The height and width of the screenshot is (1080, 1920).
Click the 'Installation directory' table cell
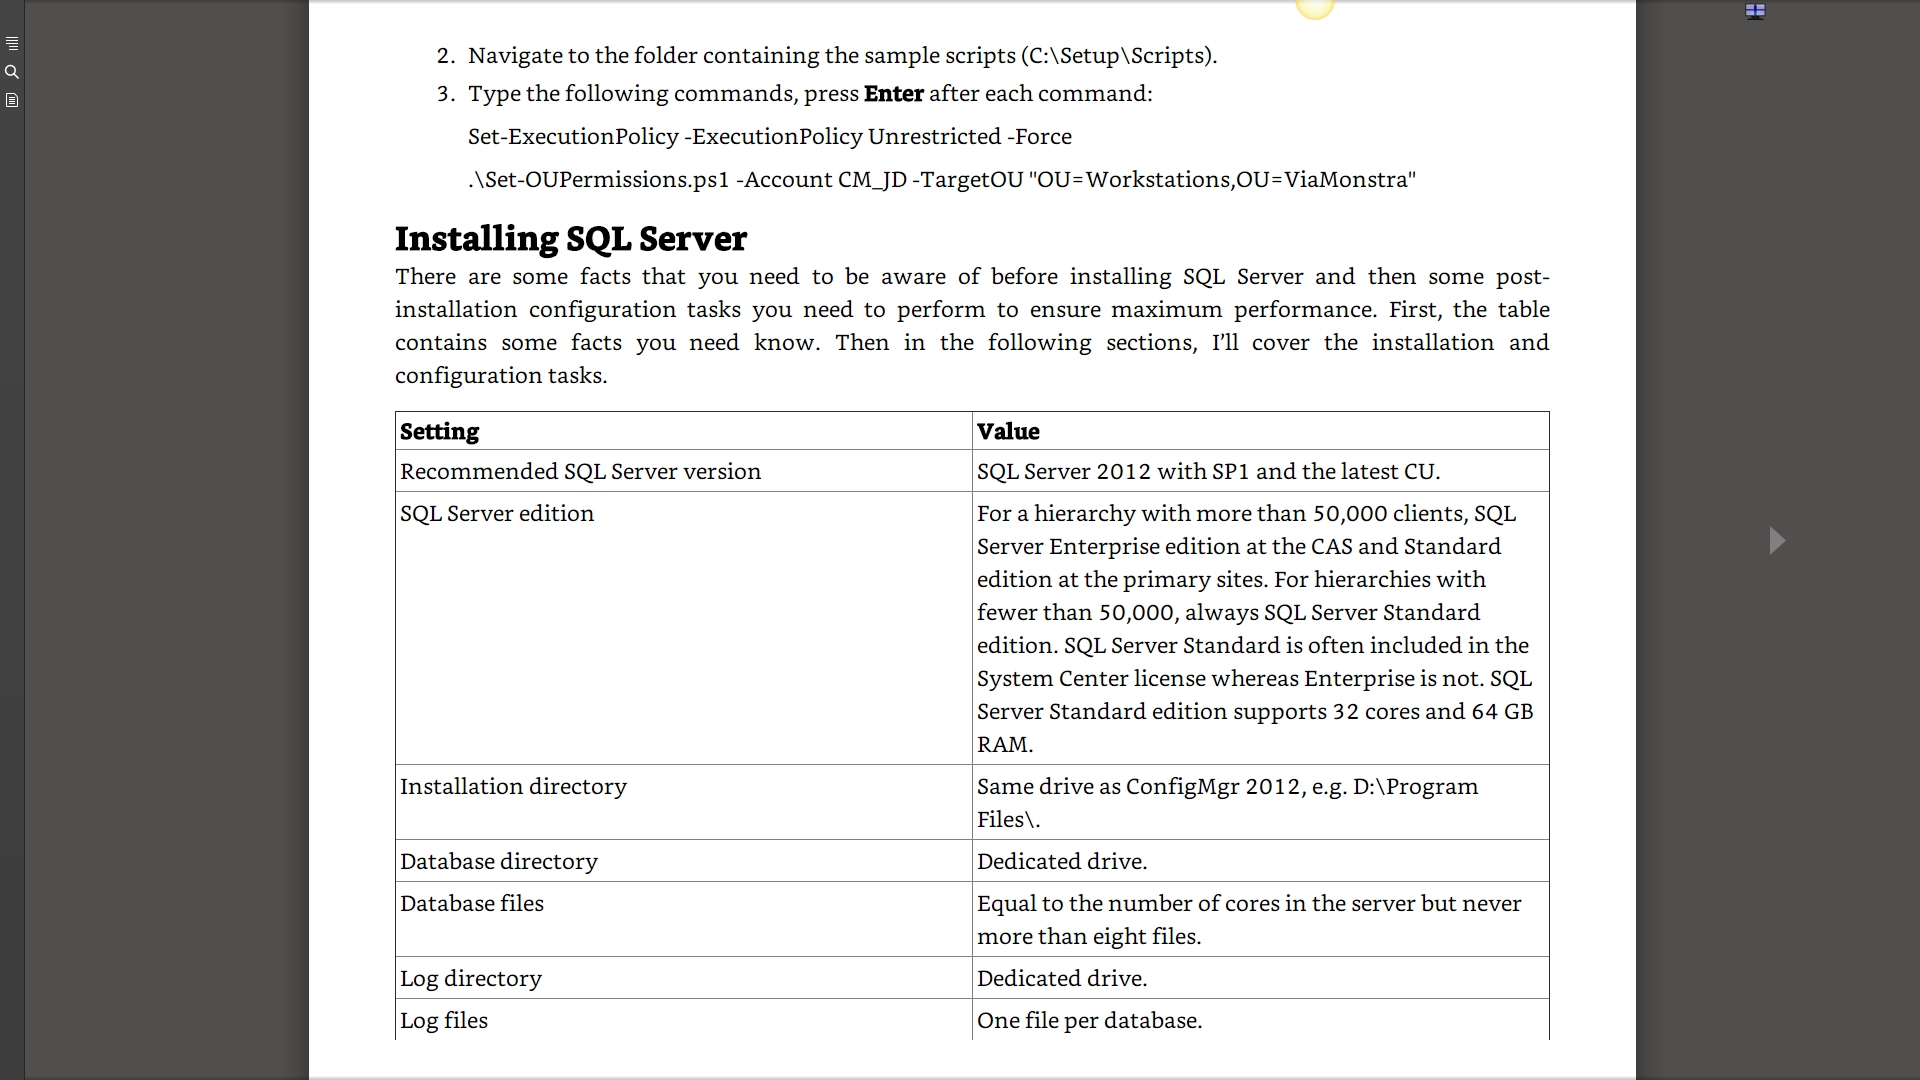coord(513,787)
